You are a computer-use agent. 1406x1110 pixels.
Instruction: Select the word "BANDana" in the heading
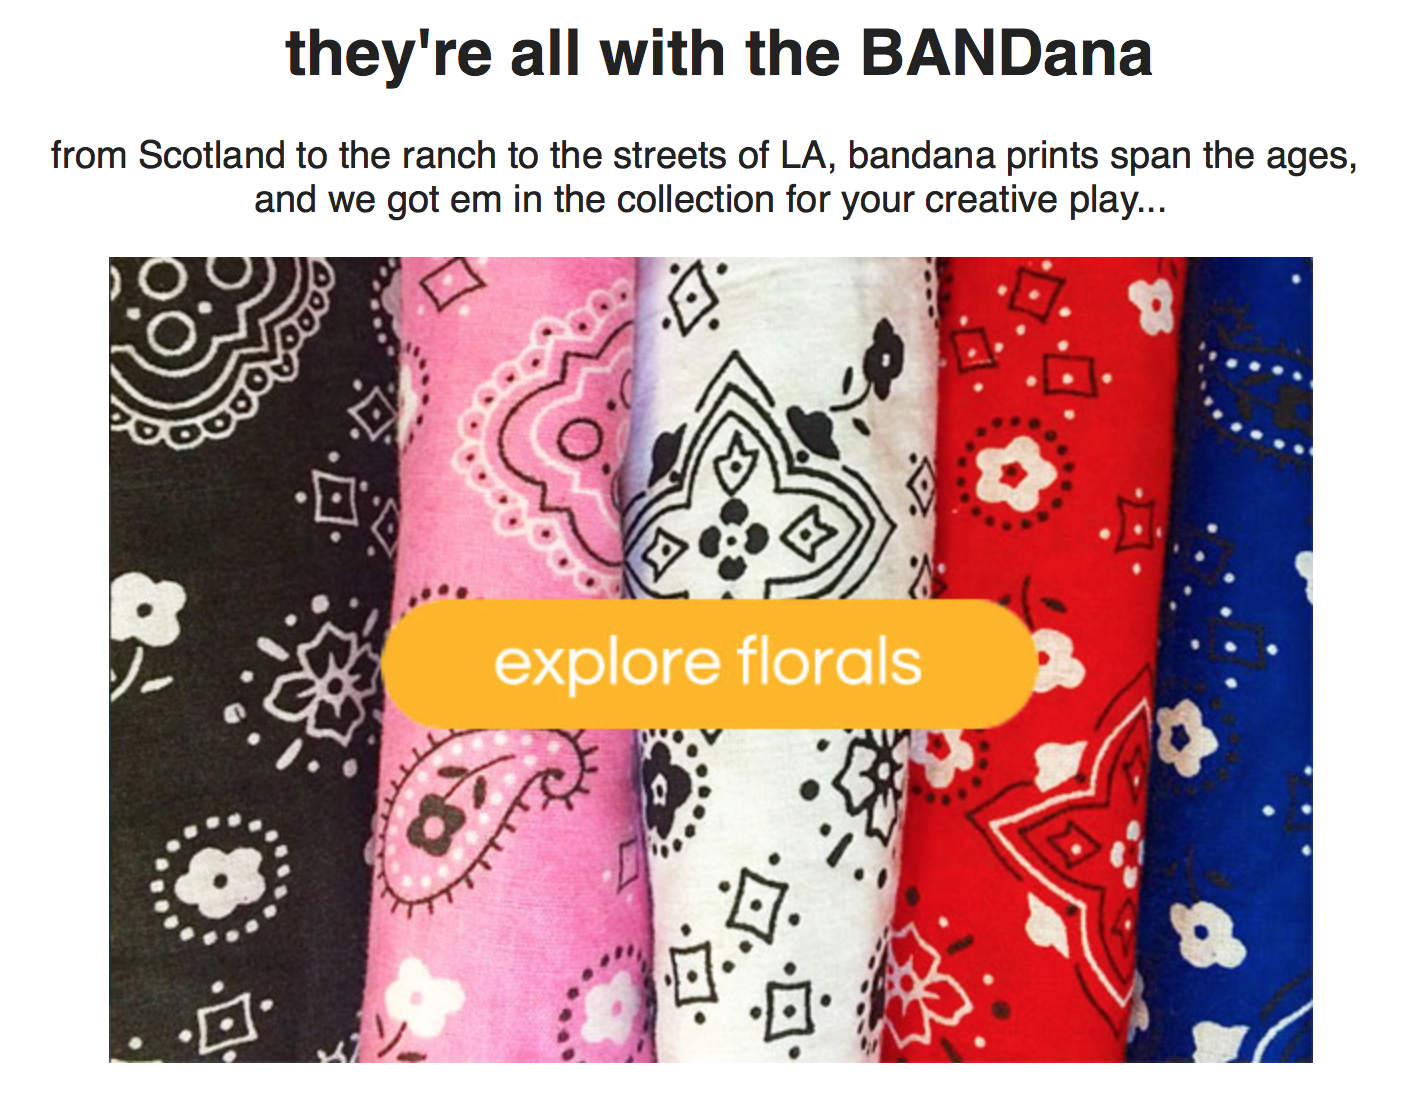1006,52
